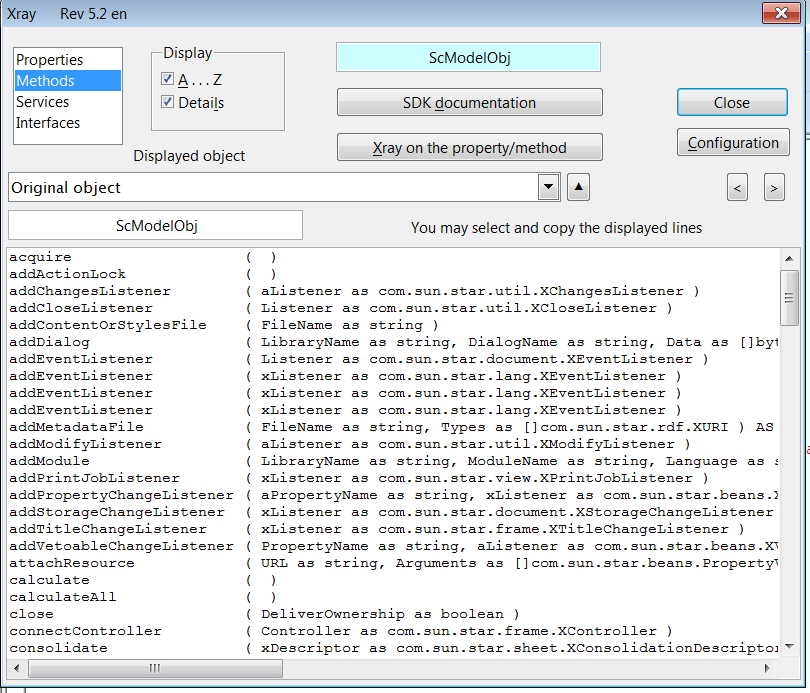Image resolution: width=810 pixels, height=693 pixels.
Task: Disable the Details checkbox
Action: 167,102
